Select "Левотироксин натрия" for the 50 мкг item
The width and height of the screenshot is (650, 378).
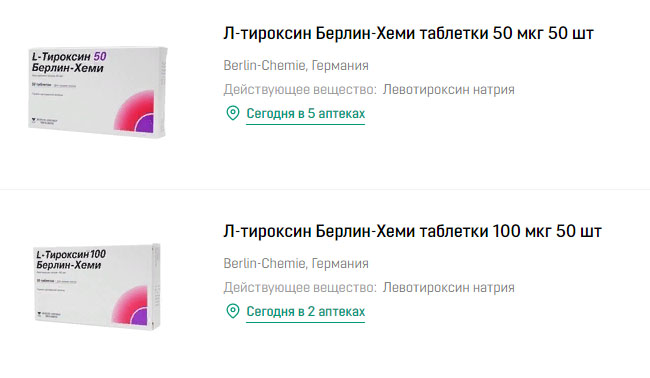click(x=449, y=90)
